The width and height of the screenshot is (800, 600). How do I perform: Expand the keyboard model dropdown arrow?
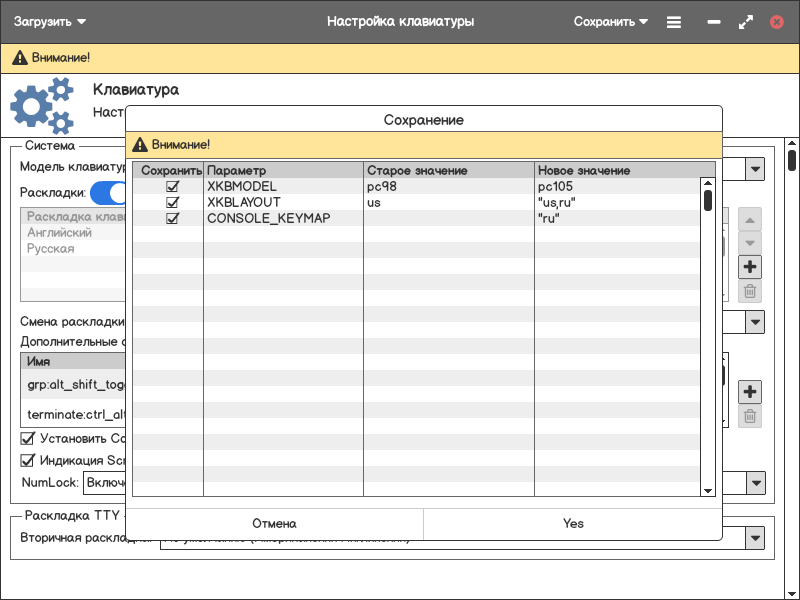755,170
